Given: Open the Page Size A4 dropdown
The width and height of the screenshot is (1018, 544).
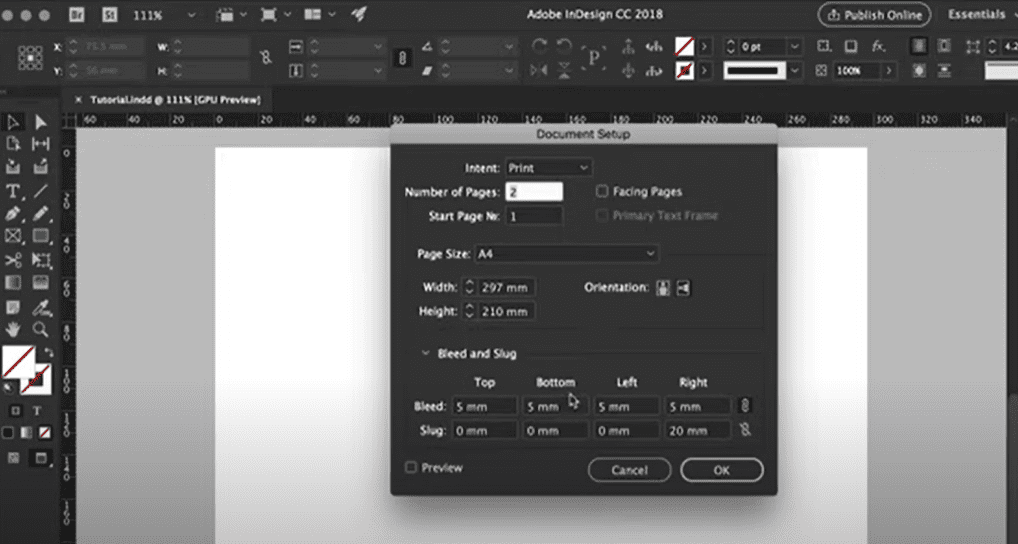Looking at the screenshot, I should [x=567, y=254].
